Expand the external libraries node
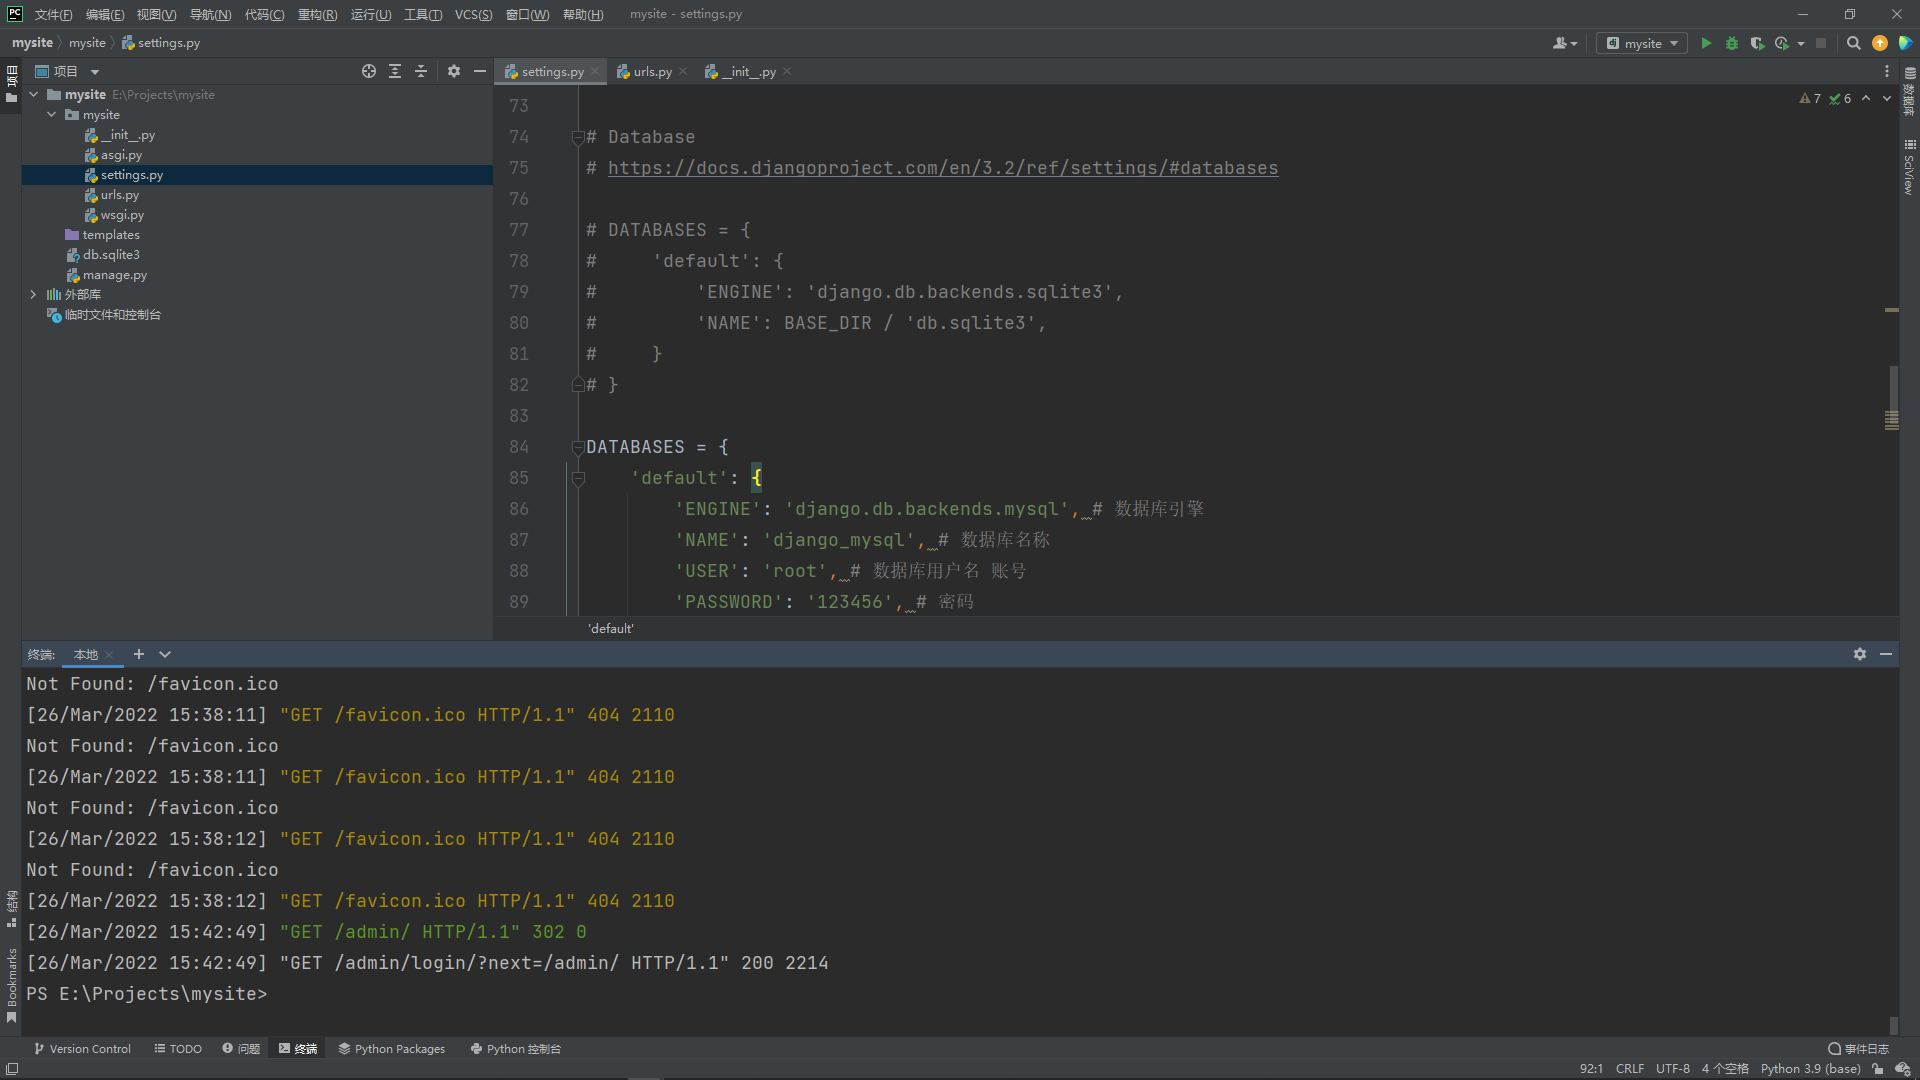1920x1080 pixels. point(34,294)
